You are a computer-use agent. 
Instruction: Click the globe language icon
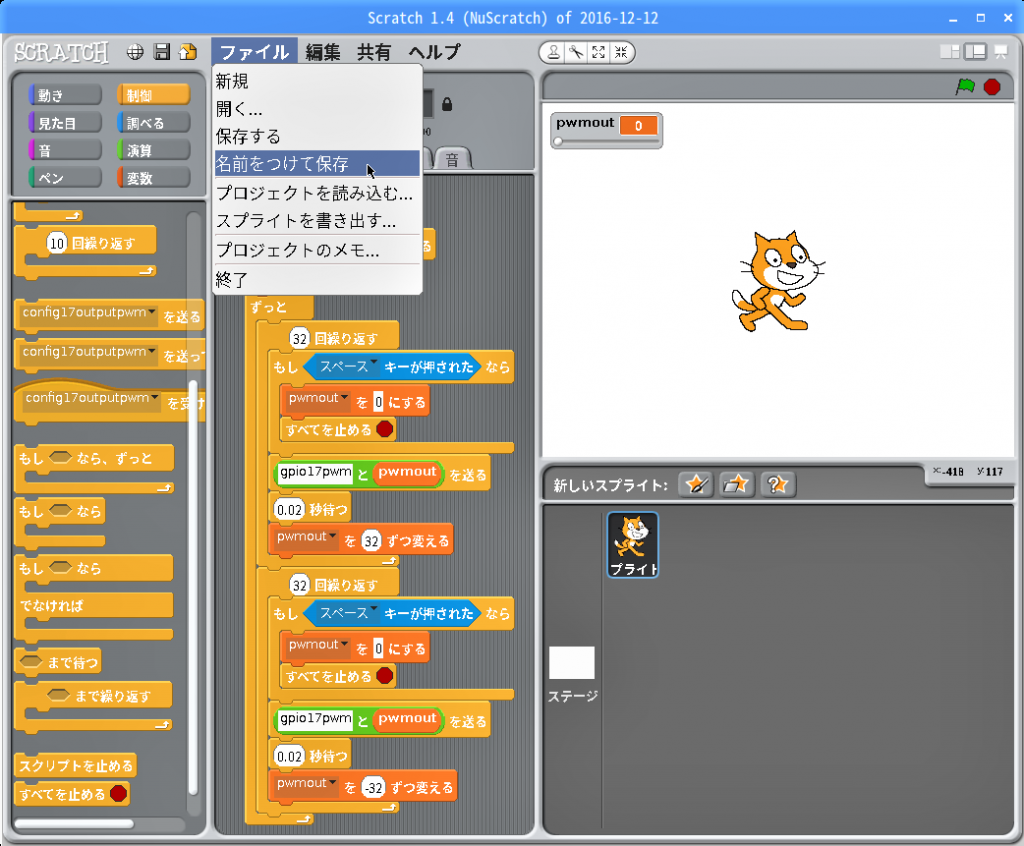tap(135, 52)
